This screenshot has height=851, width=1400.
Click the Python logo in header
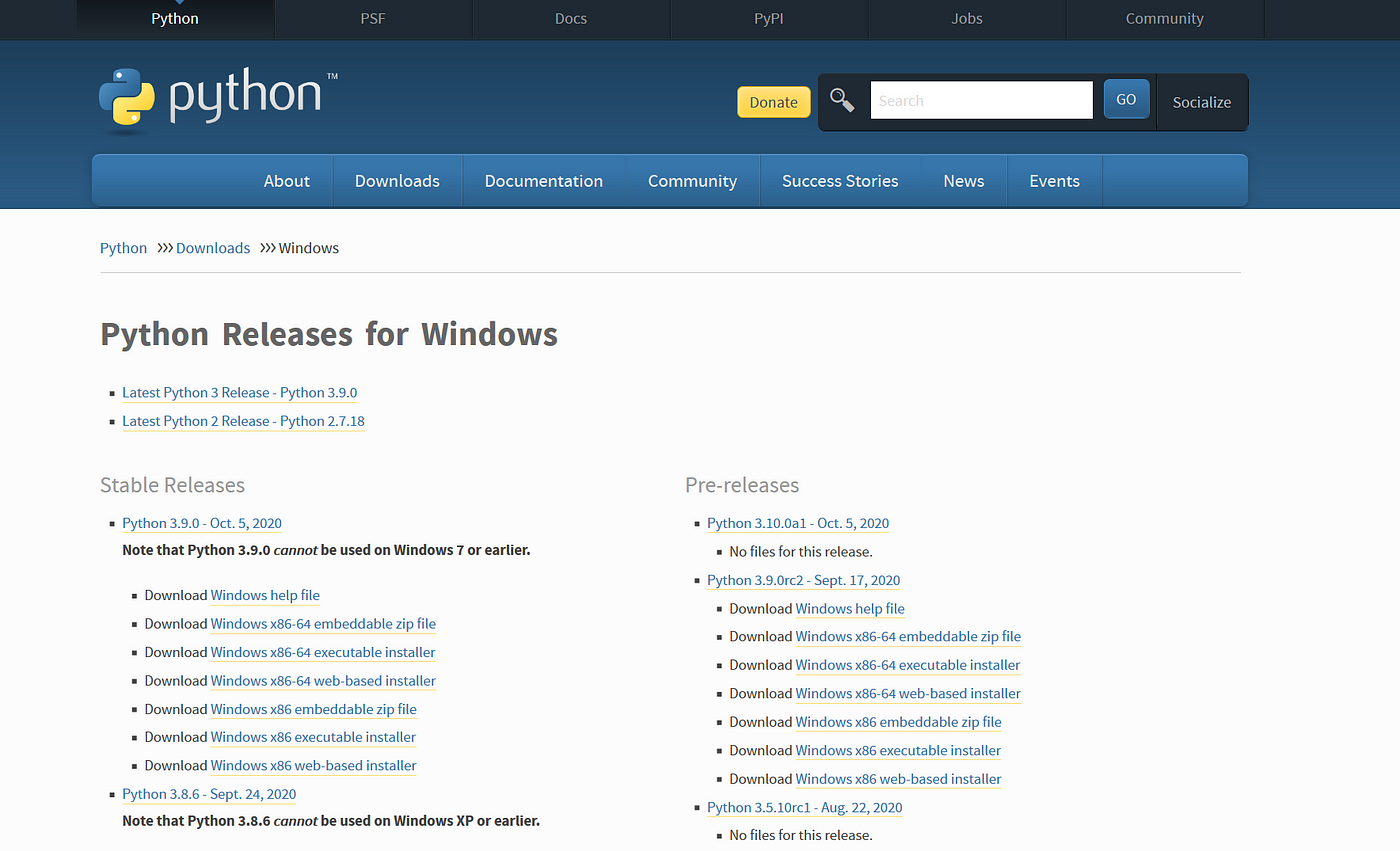218,99
